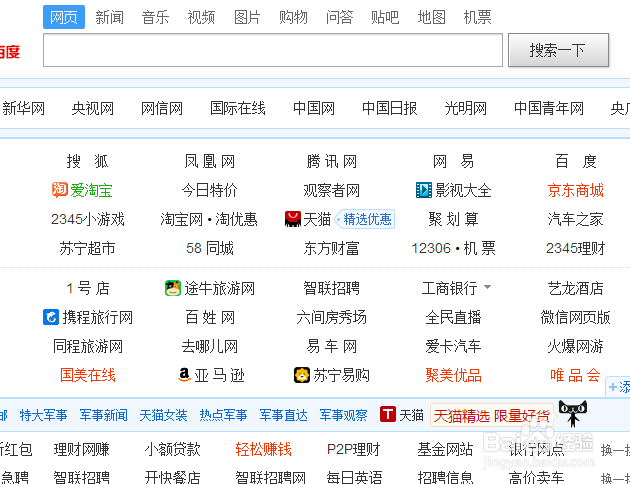Open the red 国美在线 link
Image resolution: width=630 pixels, height=484 pixels.
[x=88, y=375]
